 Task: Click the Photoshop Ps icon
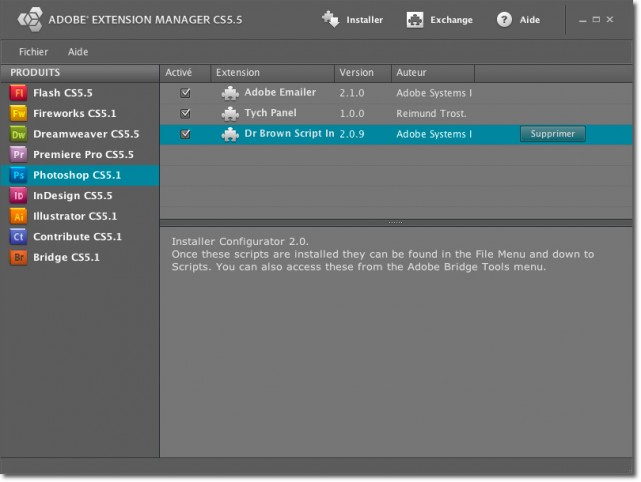[18, 175]
